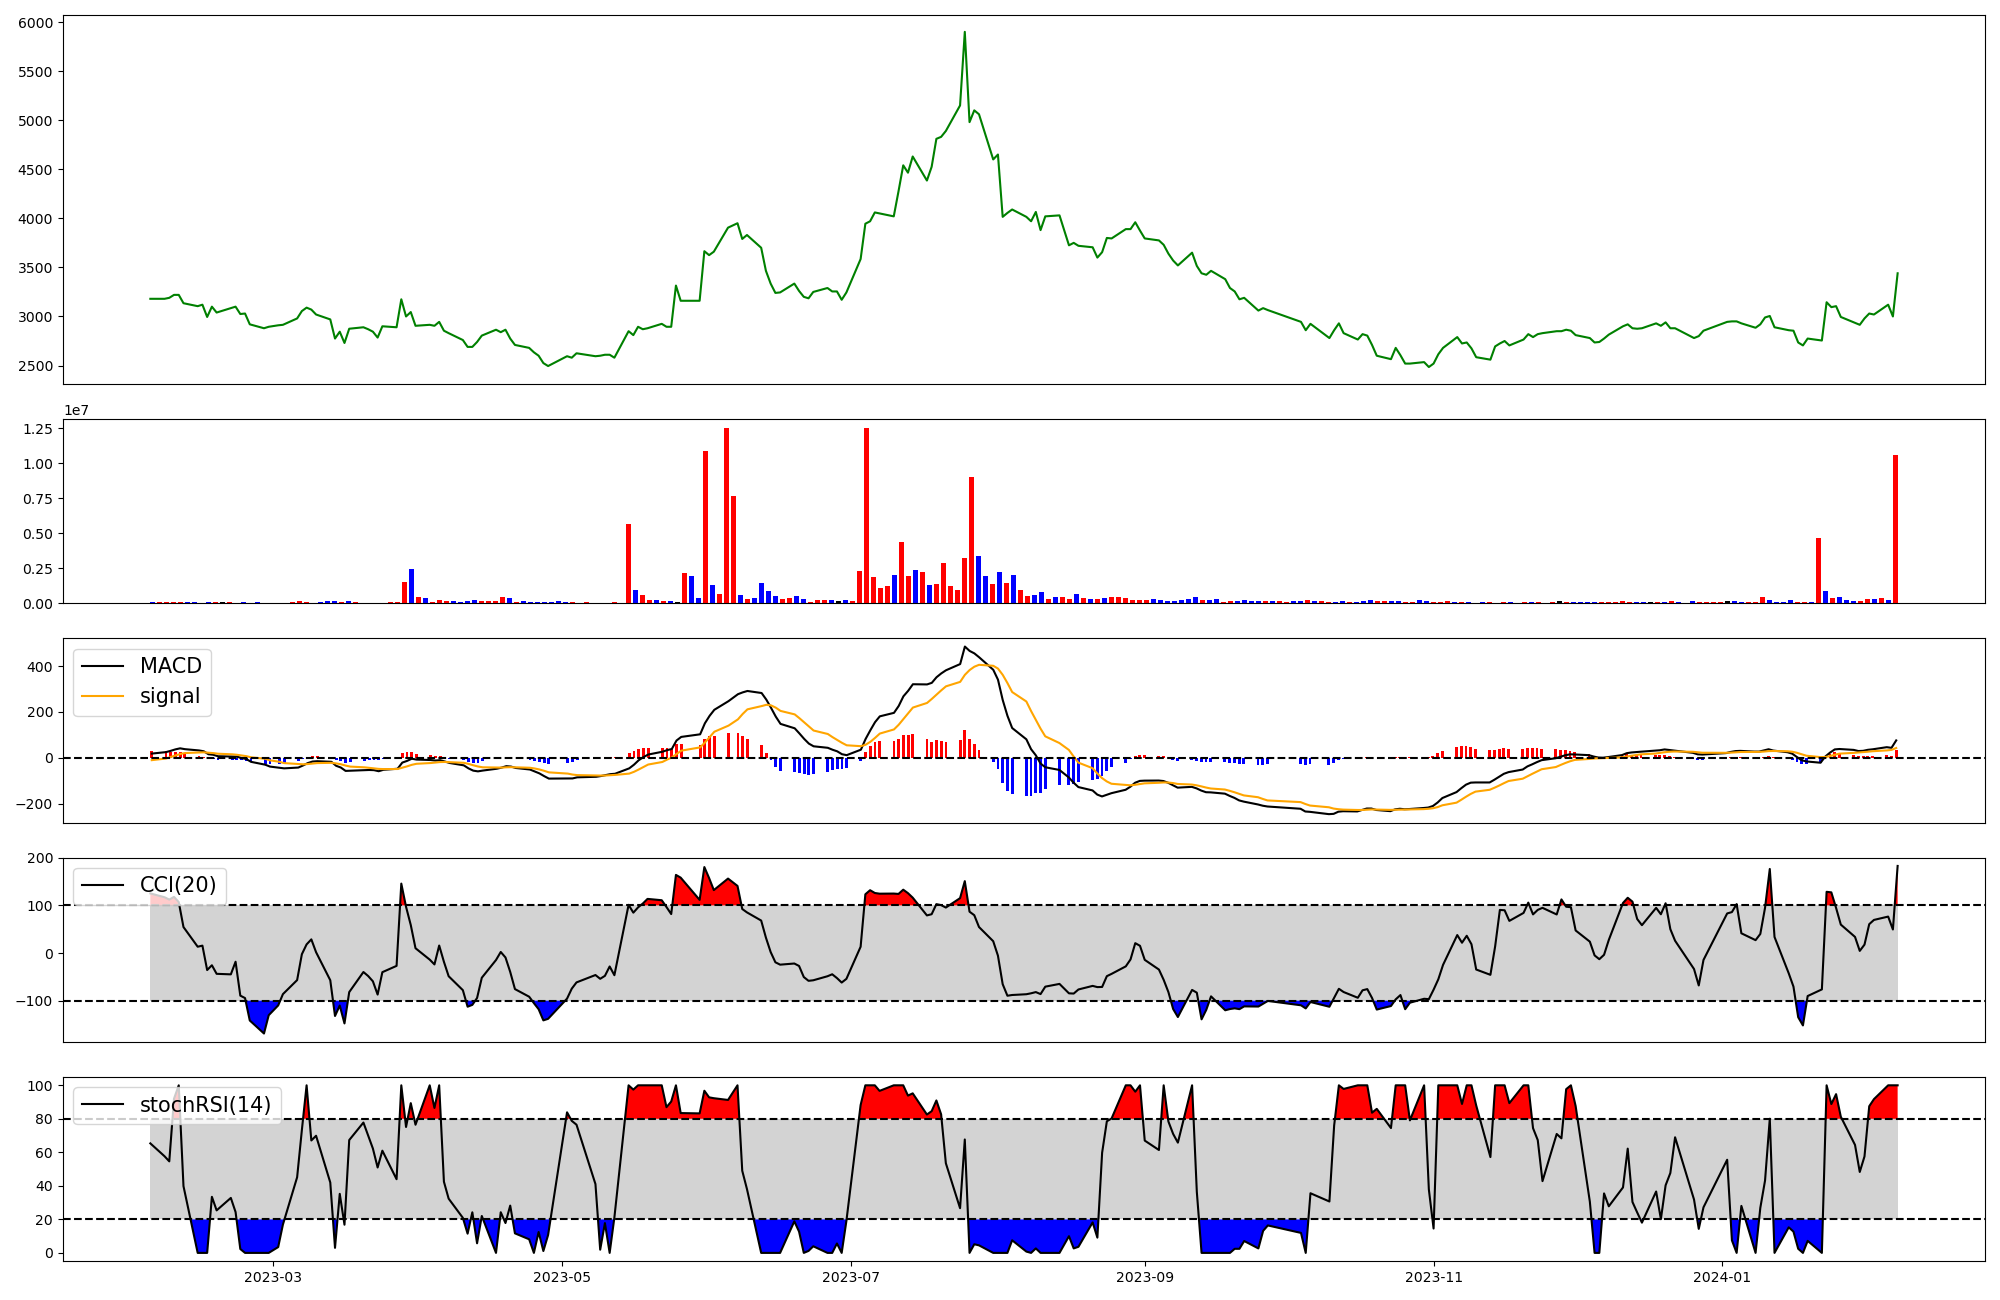Click the CCI(20) legend entry
This screenshot has width=2000, height=1300.
coord(177,885)
